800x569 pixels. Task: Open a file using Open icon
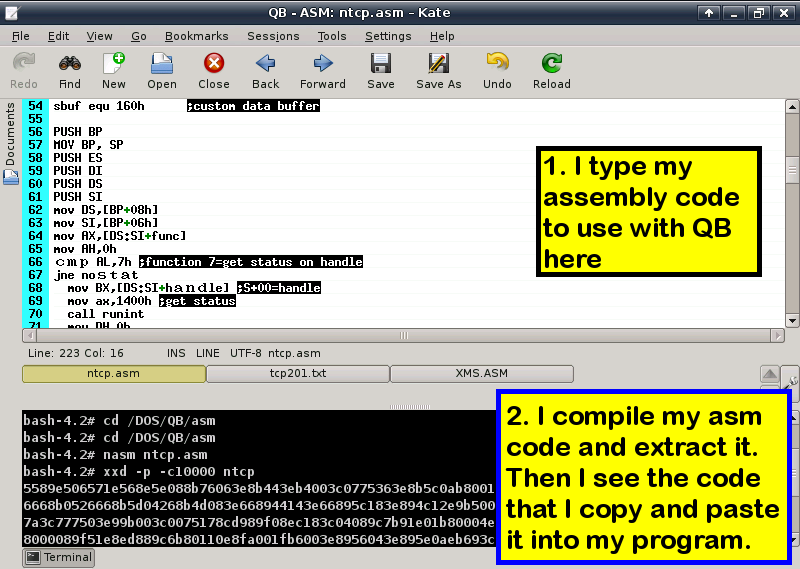coord(162,70)
